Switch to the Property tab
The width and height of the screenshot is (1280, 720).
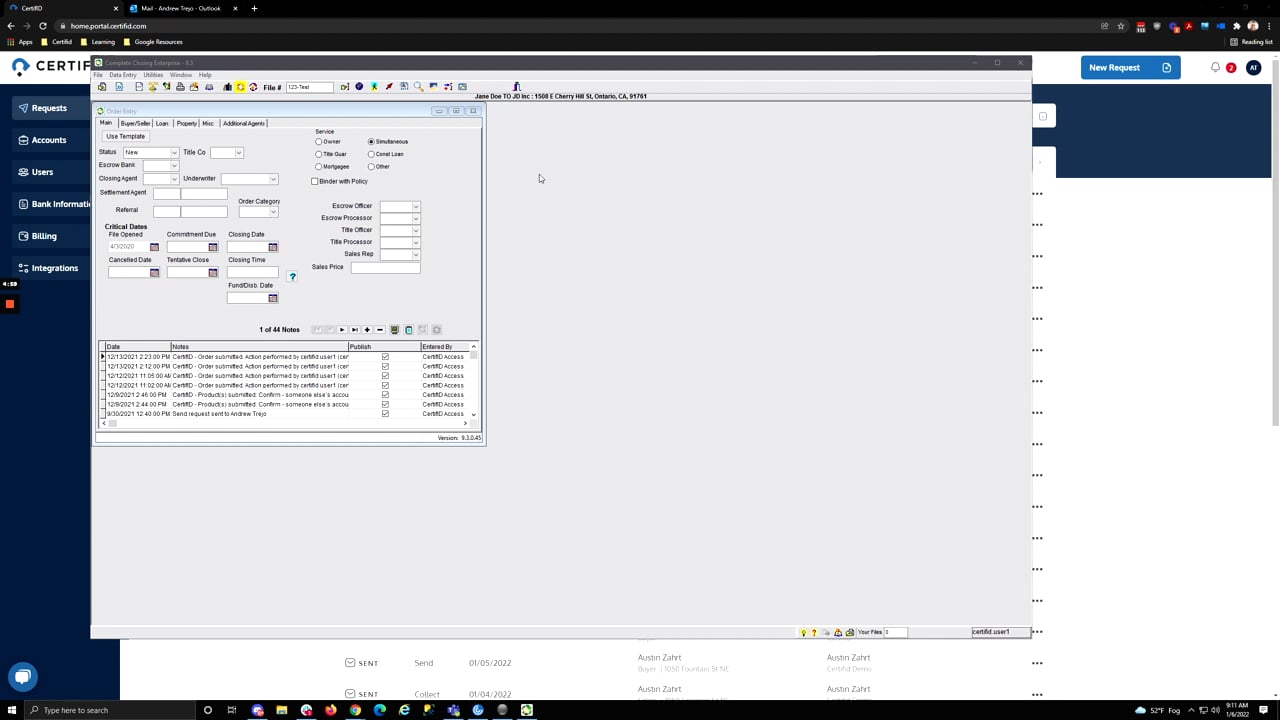[187, 123]
